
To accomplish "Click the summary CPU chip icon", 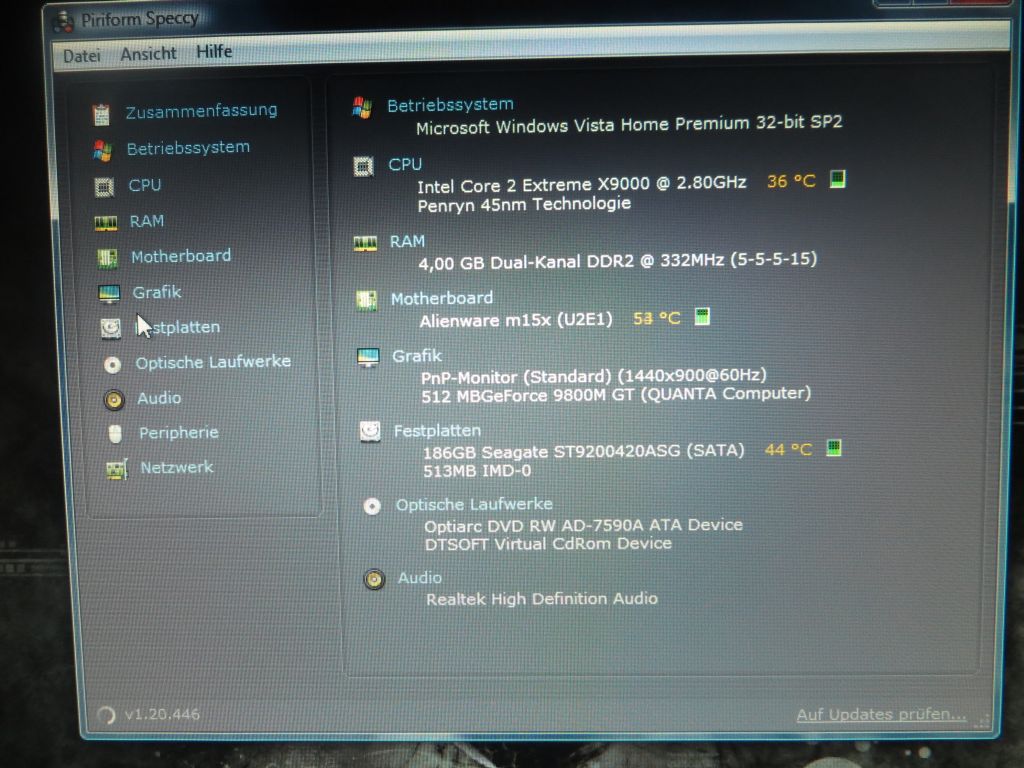I will (x=364, y=167).
